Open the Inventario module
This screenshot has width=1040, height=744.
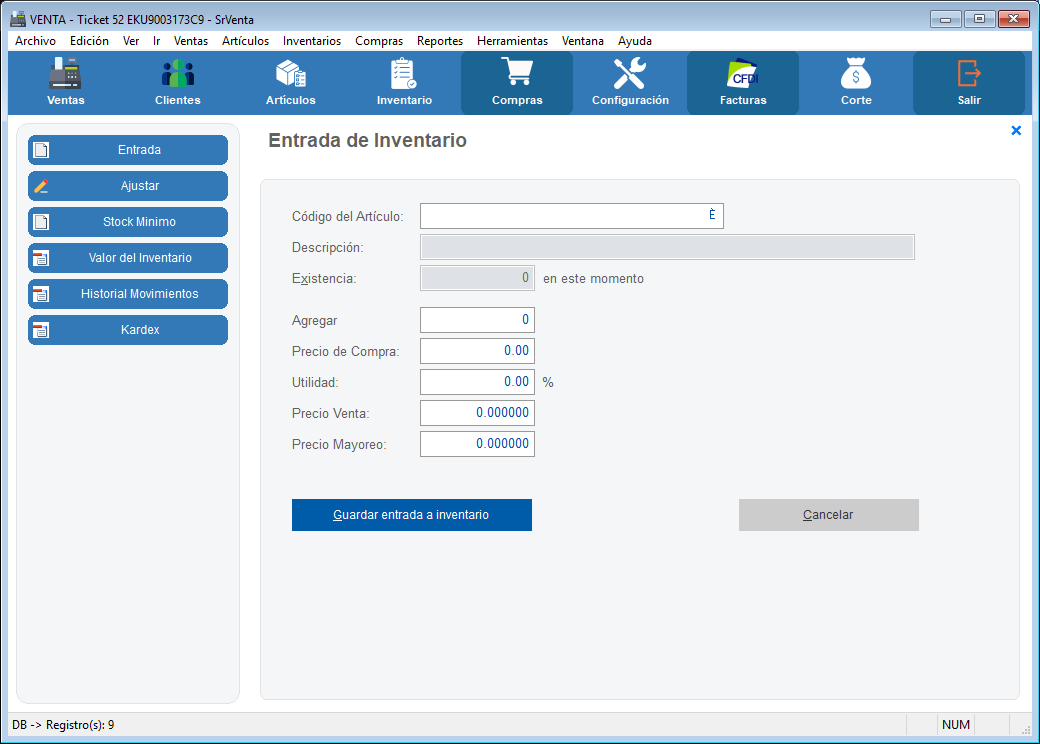[404, 82]
